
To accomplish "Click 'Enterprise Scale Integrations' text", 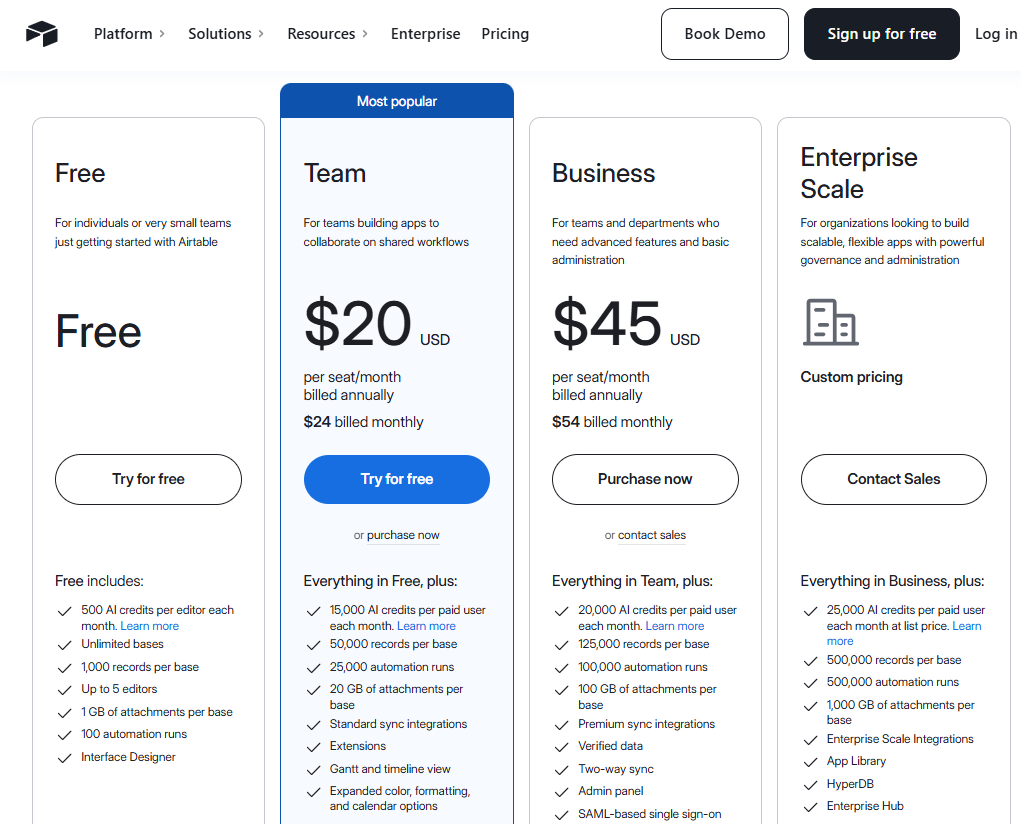I will point(900,739).
